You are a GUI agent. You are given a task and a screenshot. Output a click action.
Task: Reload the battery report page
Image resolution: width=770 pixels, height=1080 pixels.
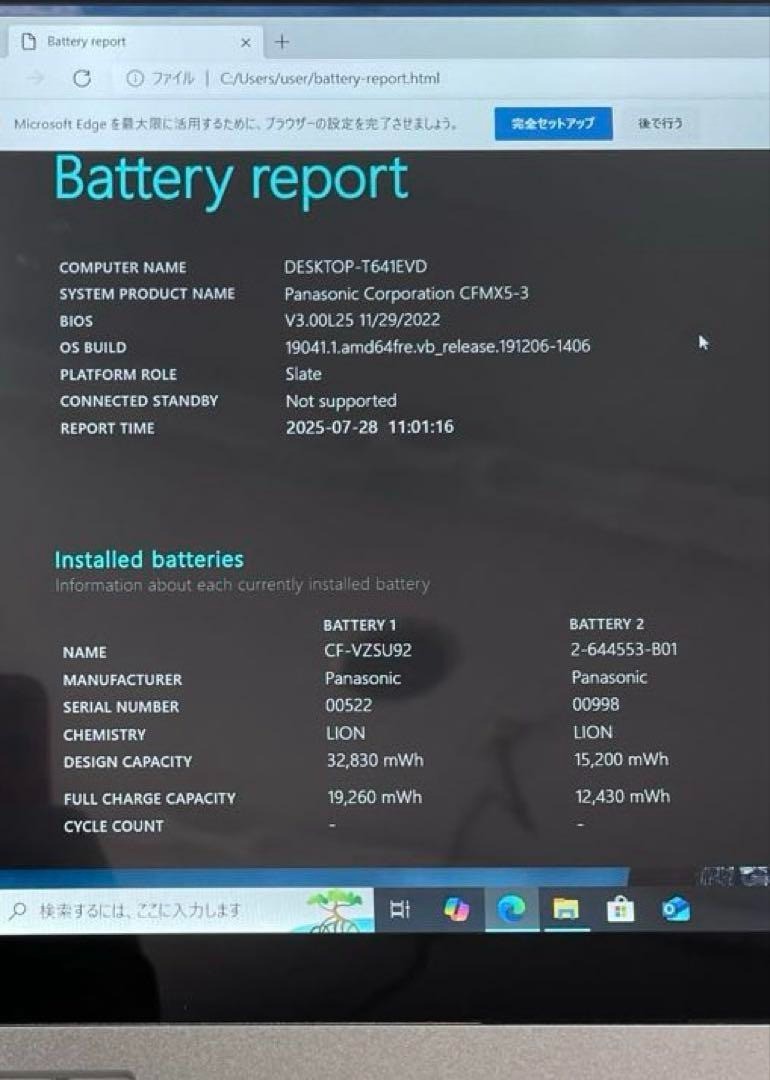coord(82,79)
